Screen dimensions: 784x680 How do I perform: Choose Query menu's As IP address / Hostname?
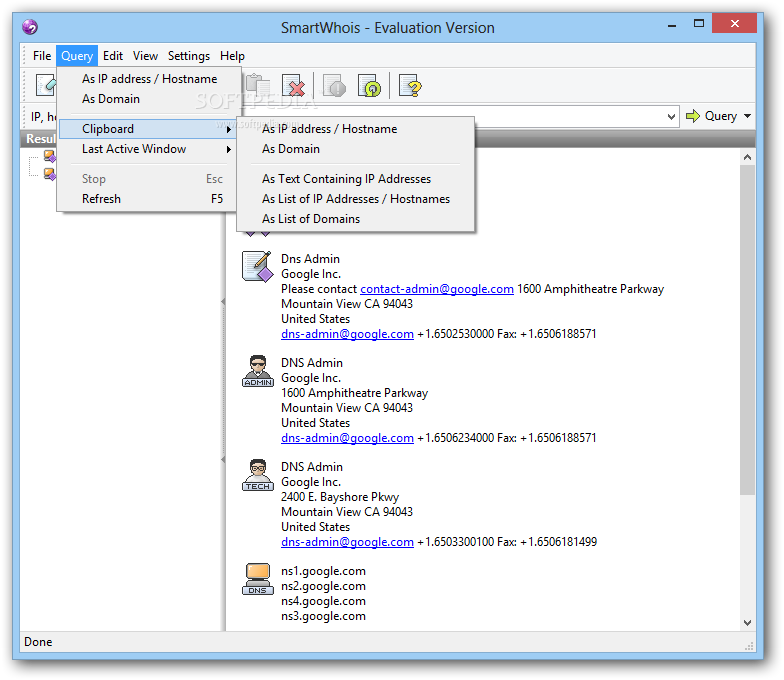(x=148, y=79)
